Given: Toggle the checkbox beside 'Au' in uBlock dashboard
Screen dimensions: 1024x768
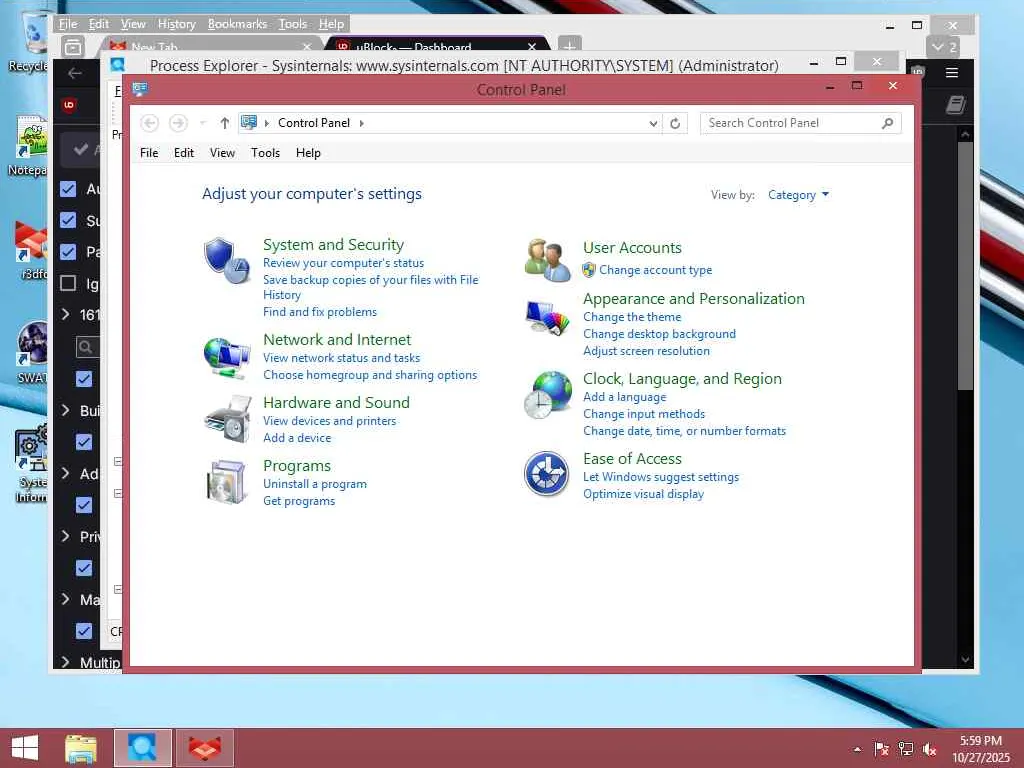Looking at the screenshot, I should (x=68, y=189).
